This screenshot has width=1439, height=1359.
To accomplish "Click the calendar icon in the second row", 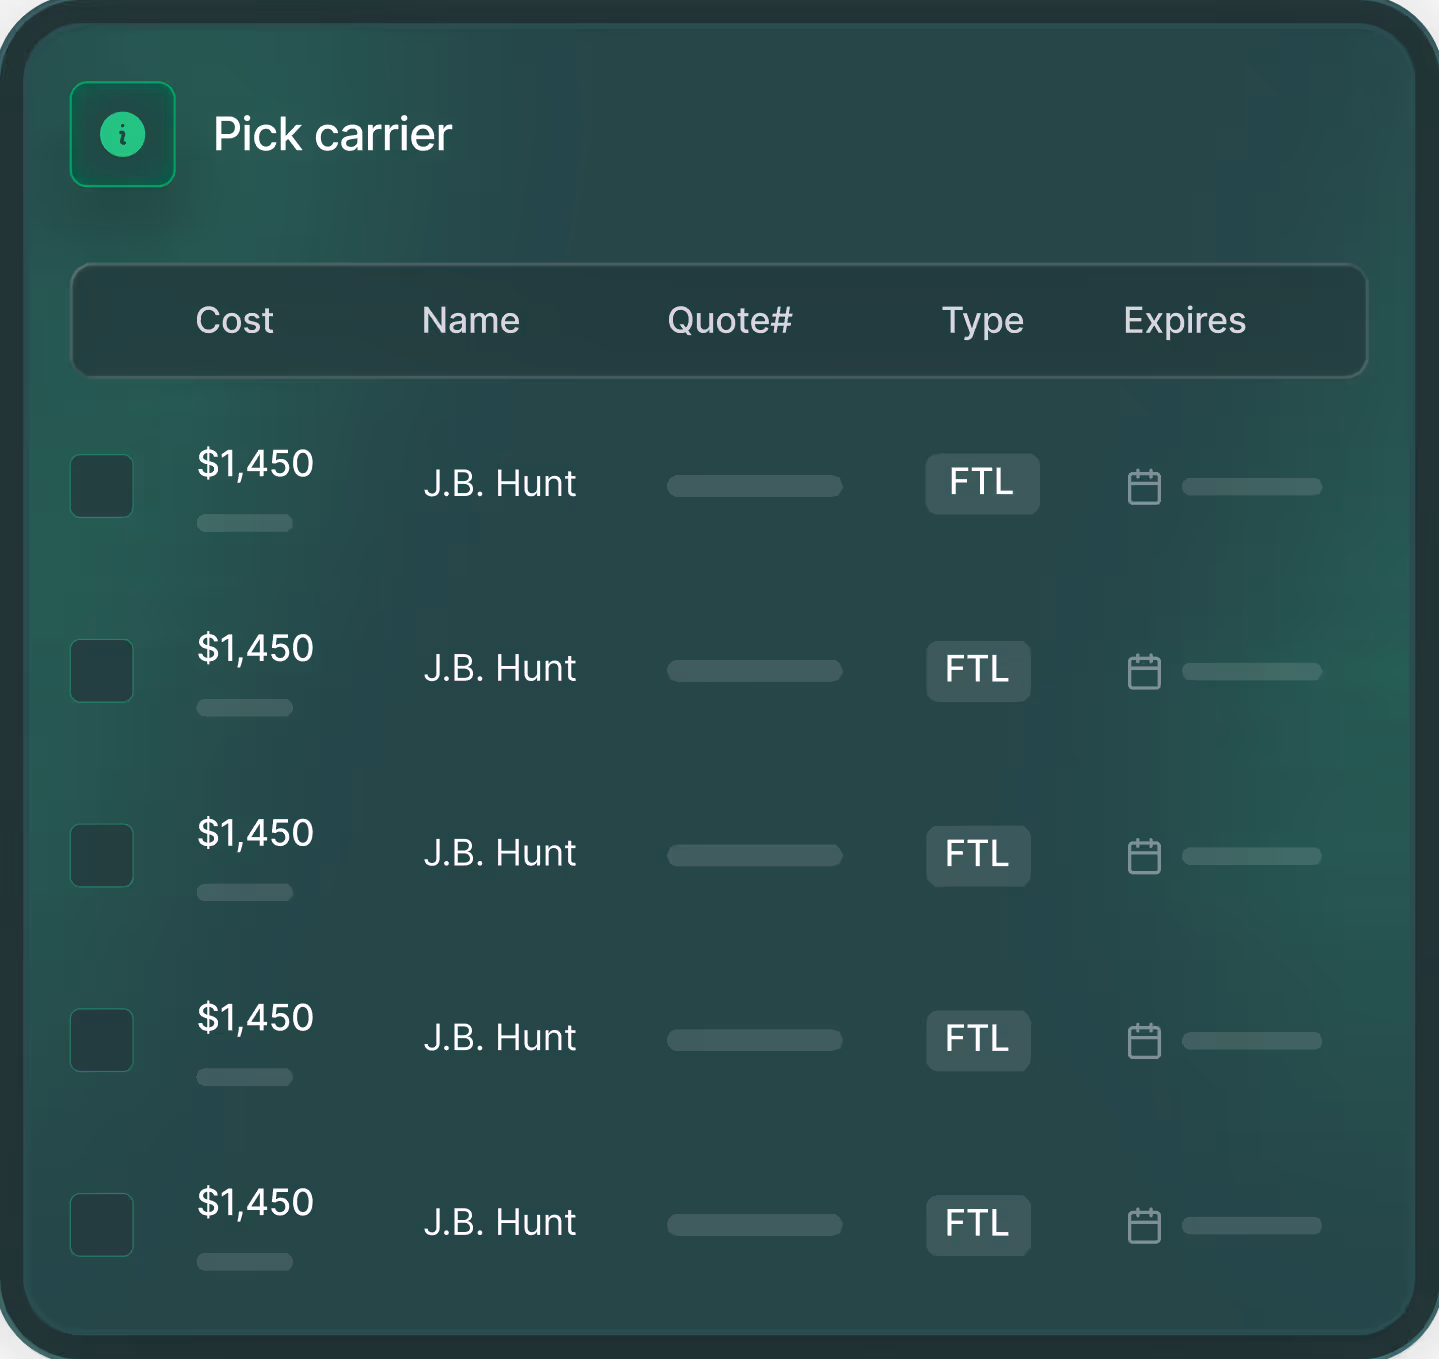I will coord(1144,671).
